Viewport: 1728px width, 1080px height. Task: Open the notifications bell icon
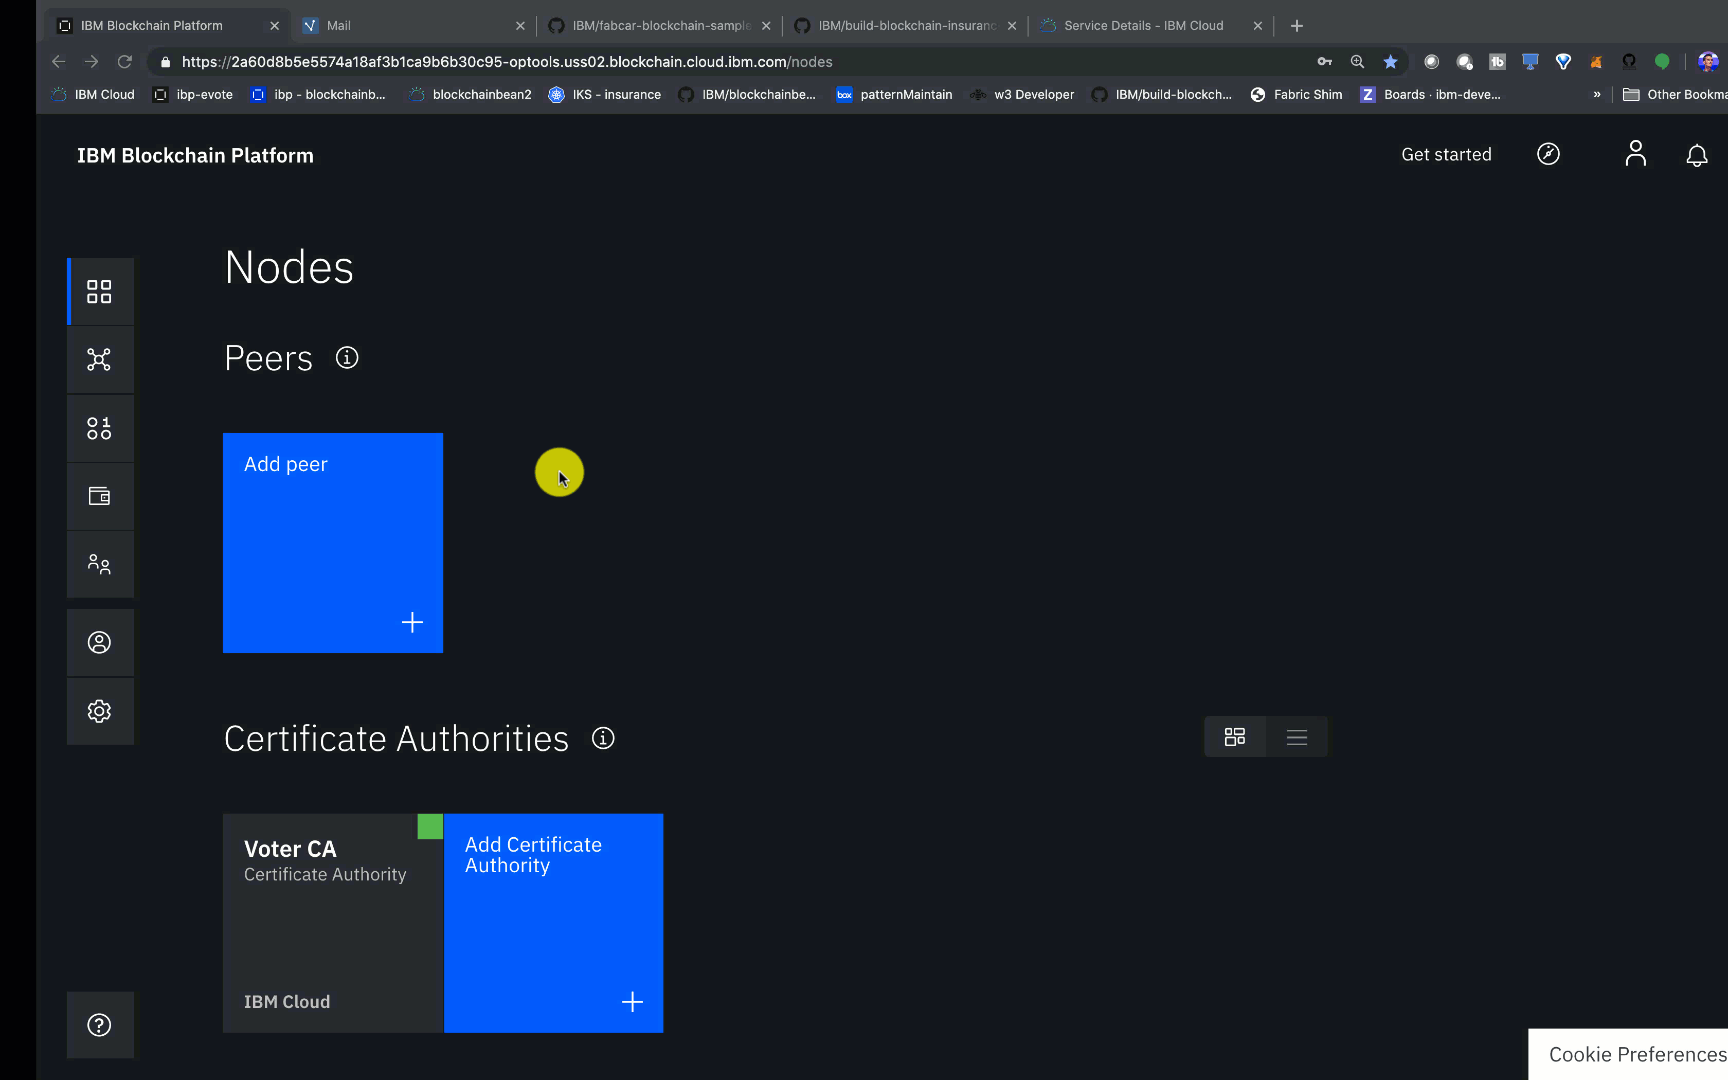pyautogui.click(x=1697, y=155)
